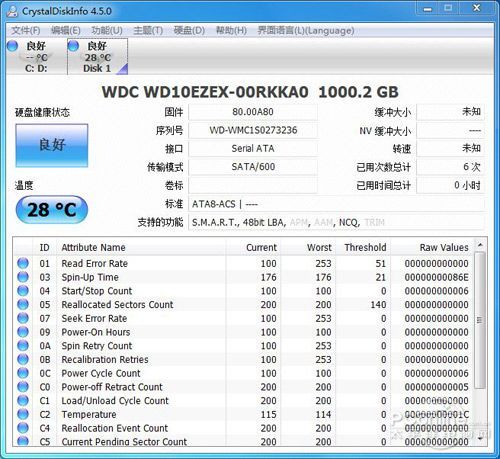Click the 已用次数总计 value 6 次
This screenshot has height=459, width=500.
450,167
